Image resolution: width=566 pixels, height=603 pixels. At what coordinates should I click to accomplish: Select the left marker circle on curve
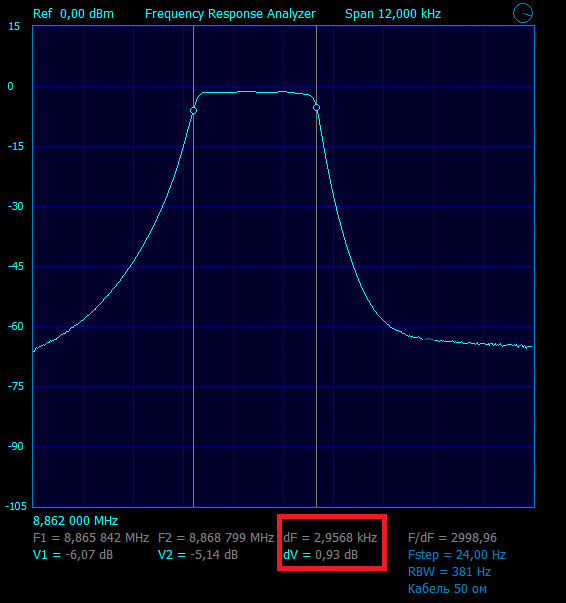click(x=193, y=111)
